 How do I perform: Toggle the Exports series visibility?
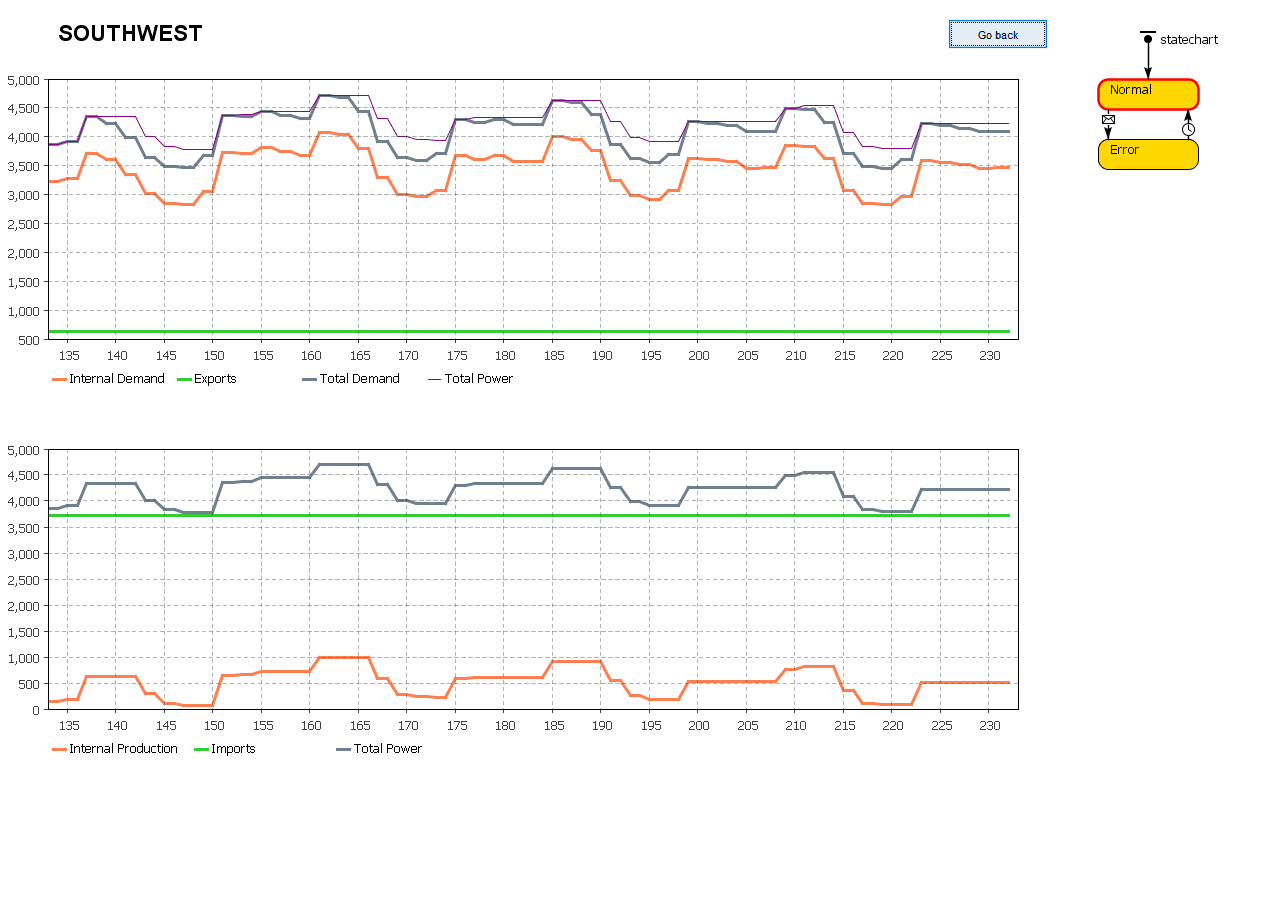coord(213,378)
